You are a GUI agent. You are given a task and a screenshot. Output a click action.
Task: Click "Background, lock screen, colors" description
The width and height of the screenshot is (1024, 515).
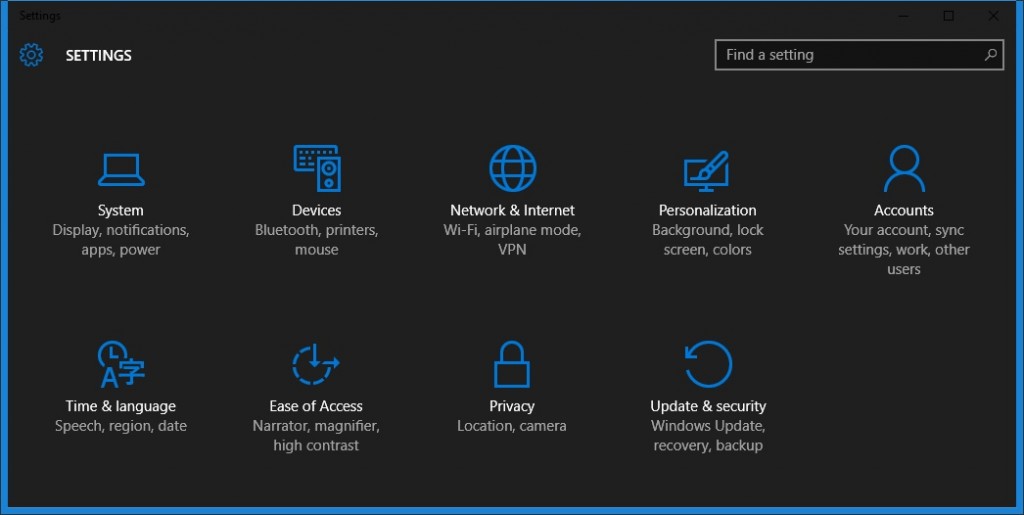point(708,240)
